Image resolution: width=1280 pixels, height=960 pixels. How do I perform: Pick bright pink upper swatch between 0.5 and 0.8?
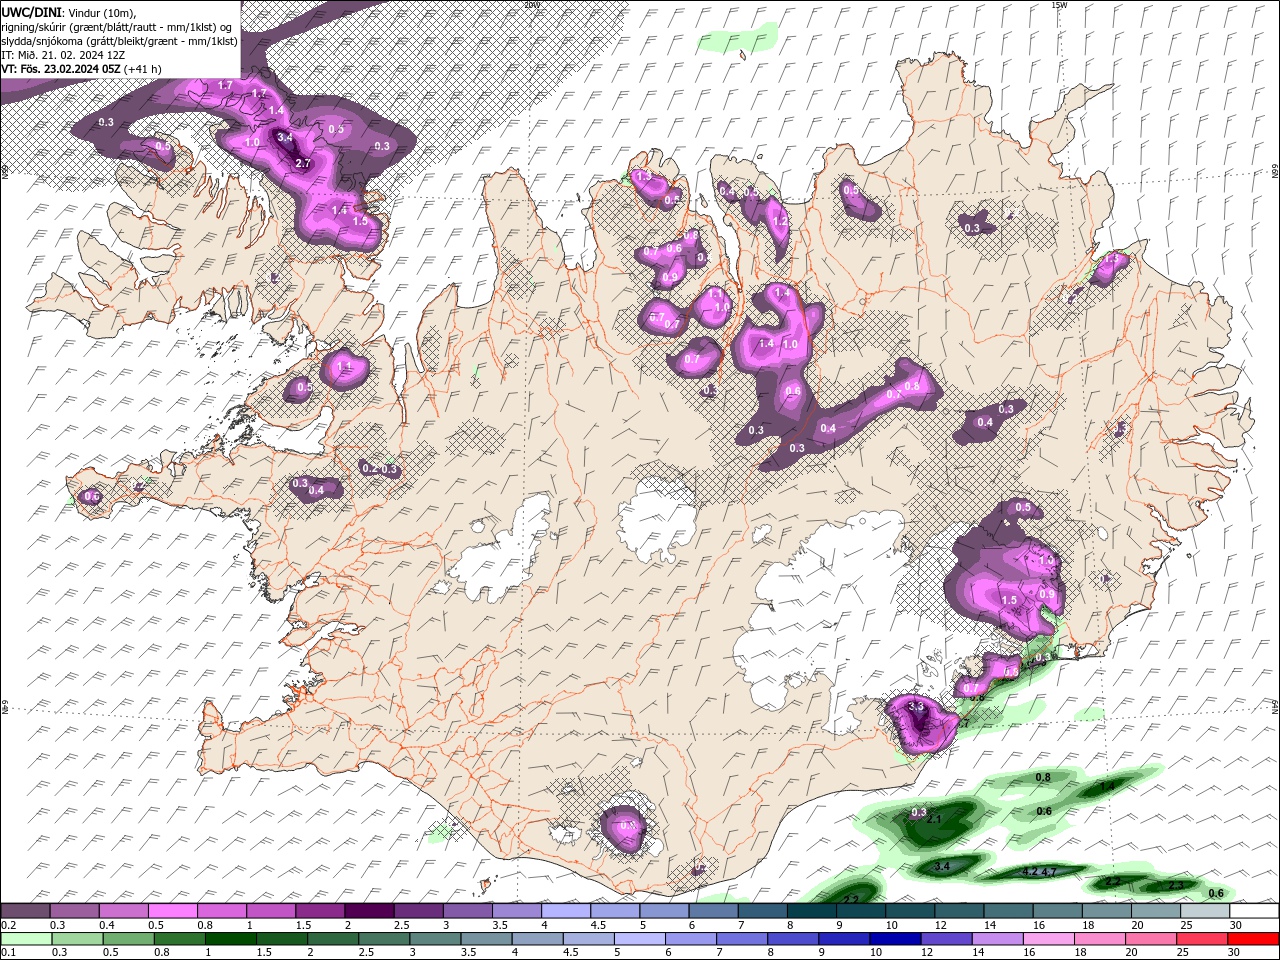(x=172, y=911)
